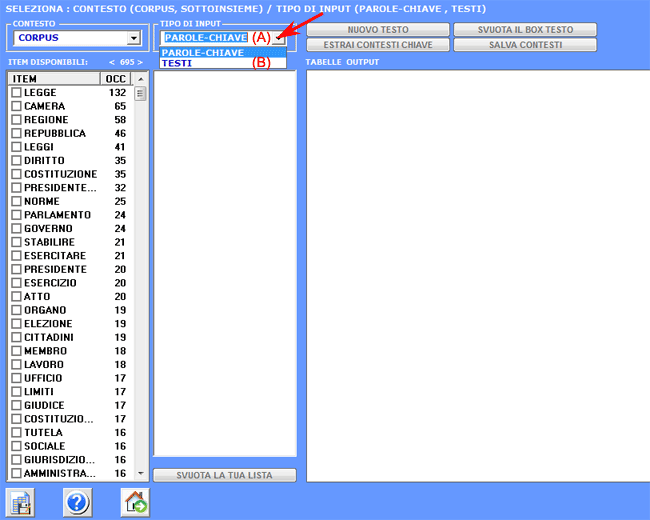Image resolution: width=650 pixels, height=520 pixels.
Task: Click the NUOVO TESTO button
Action: pos(377,30)
